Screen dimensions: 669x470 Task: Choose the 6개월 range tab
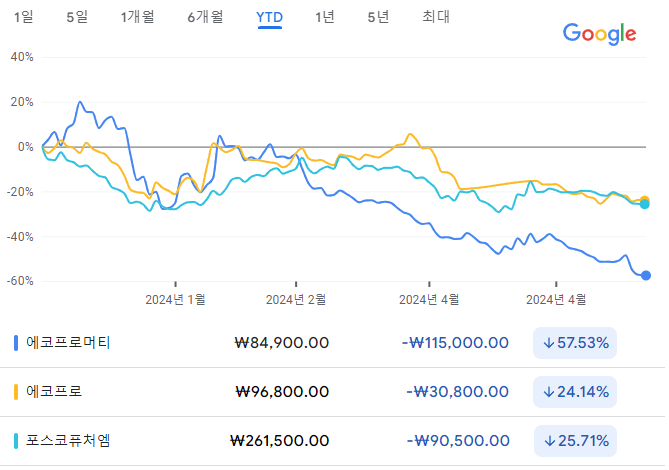[x=205, y=17]
